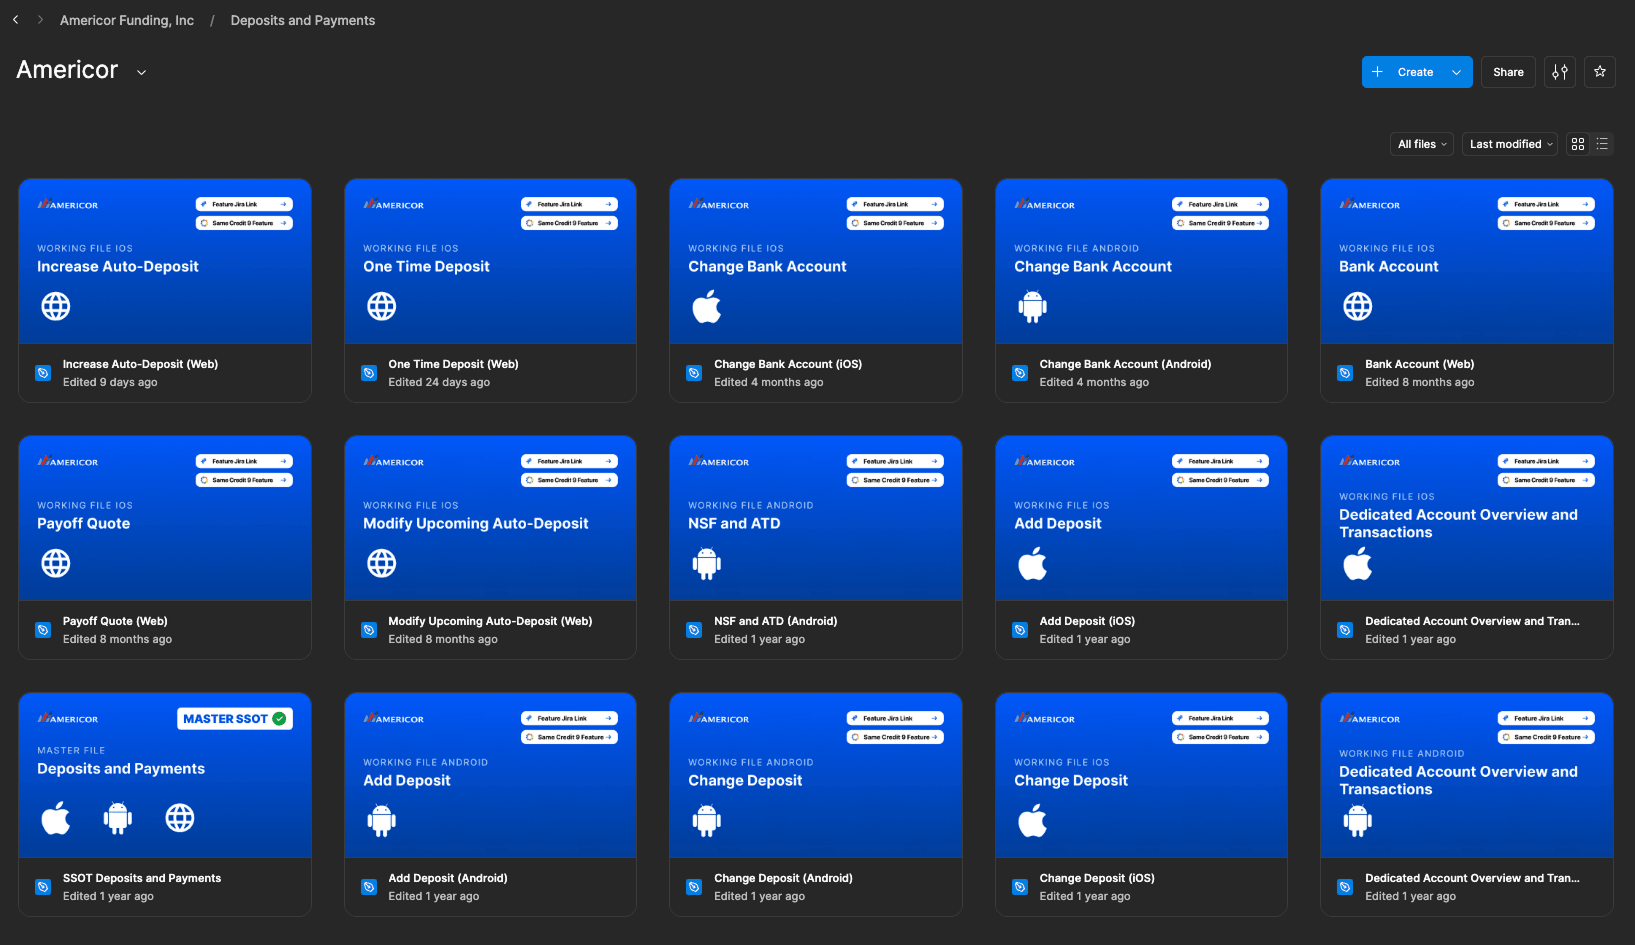Switch to list view
1635x945 pixels.
pos(1602,144)
